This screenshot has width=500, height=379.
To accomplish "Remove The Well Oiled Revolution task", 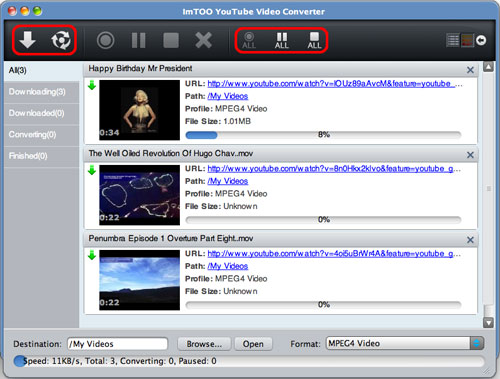I will pos(470,155).
